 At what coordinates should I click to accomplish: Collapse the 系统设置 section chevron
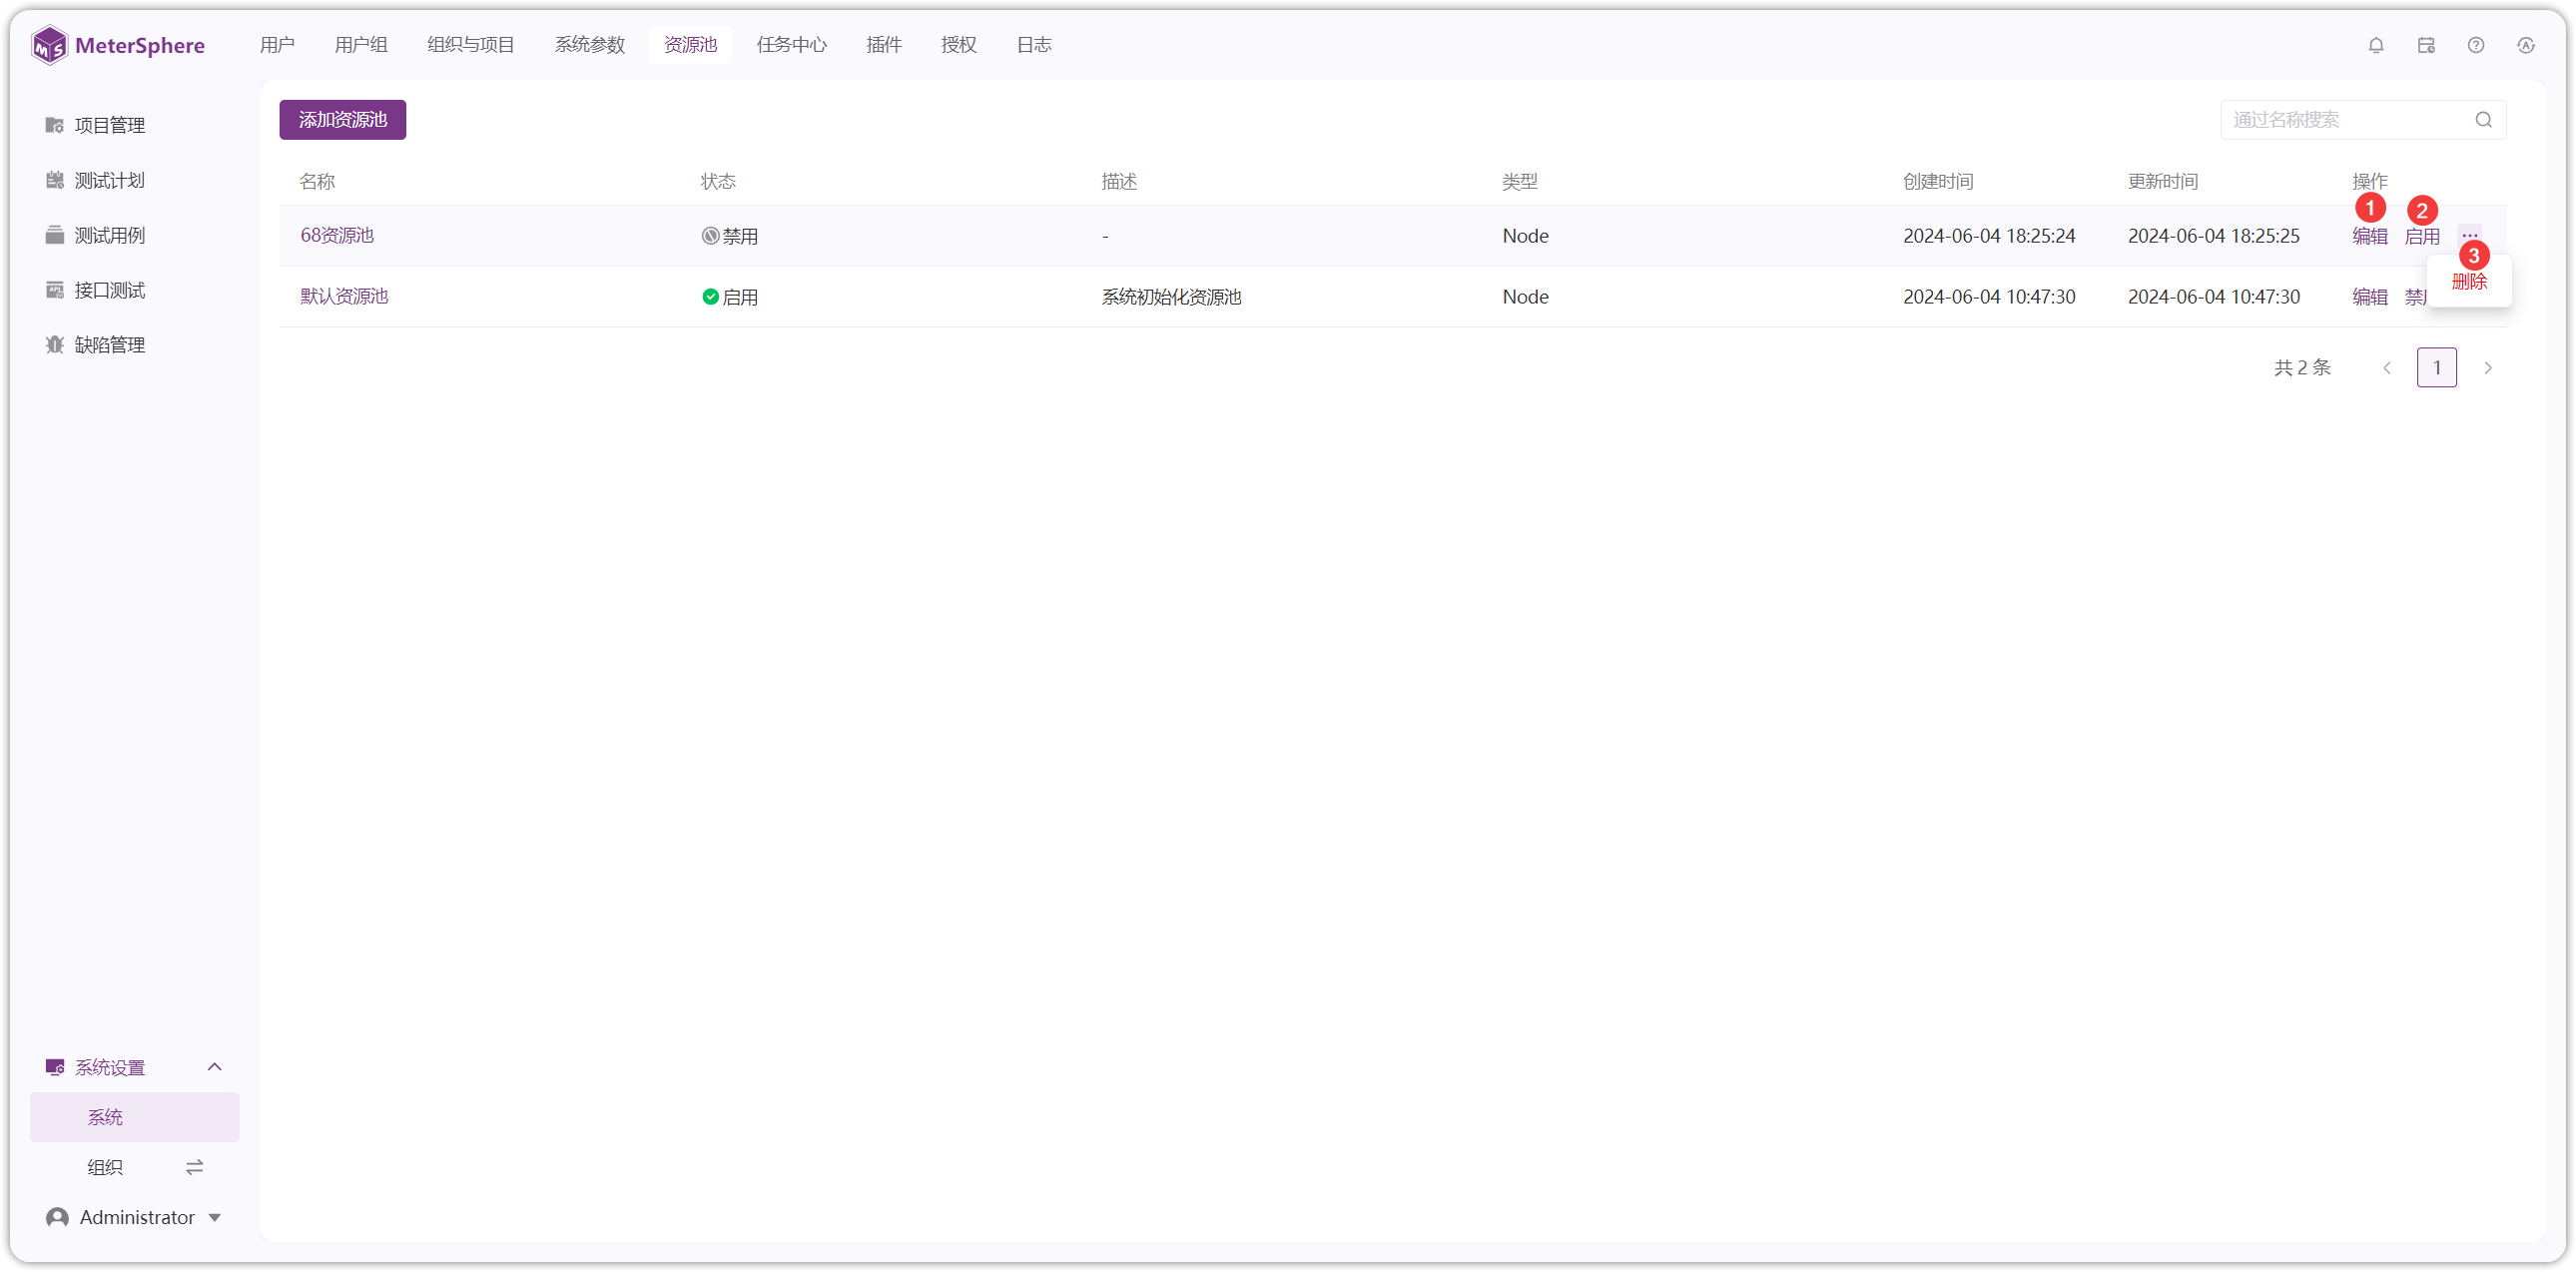click(x=214, y=1067)
